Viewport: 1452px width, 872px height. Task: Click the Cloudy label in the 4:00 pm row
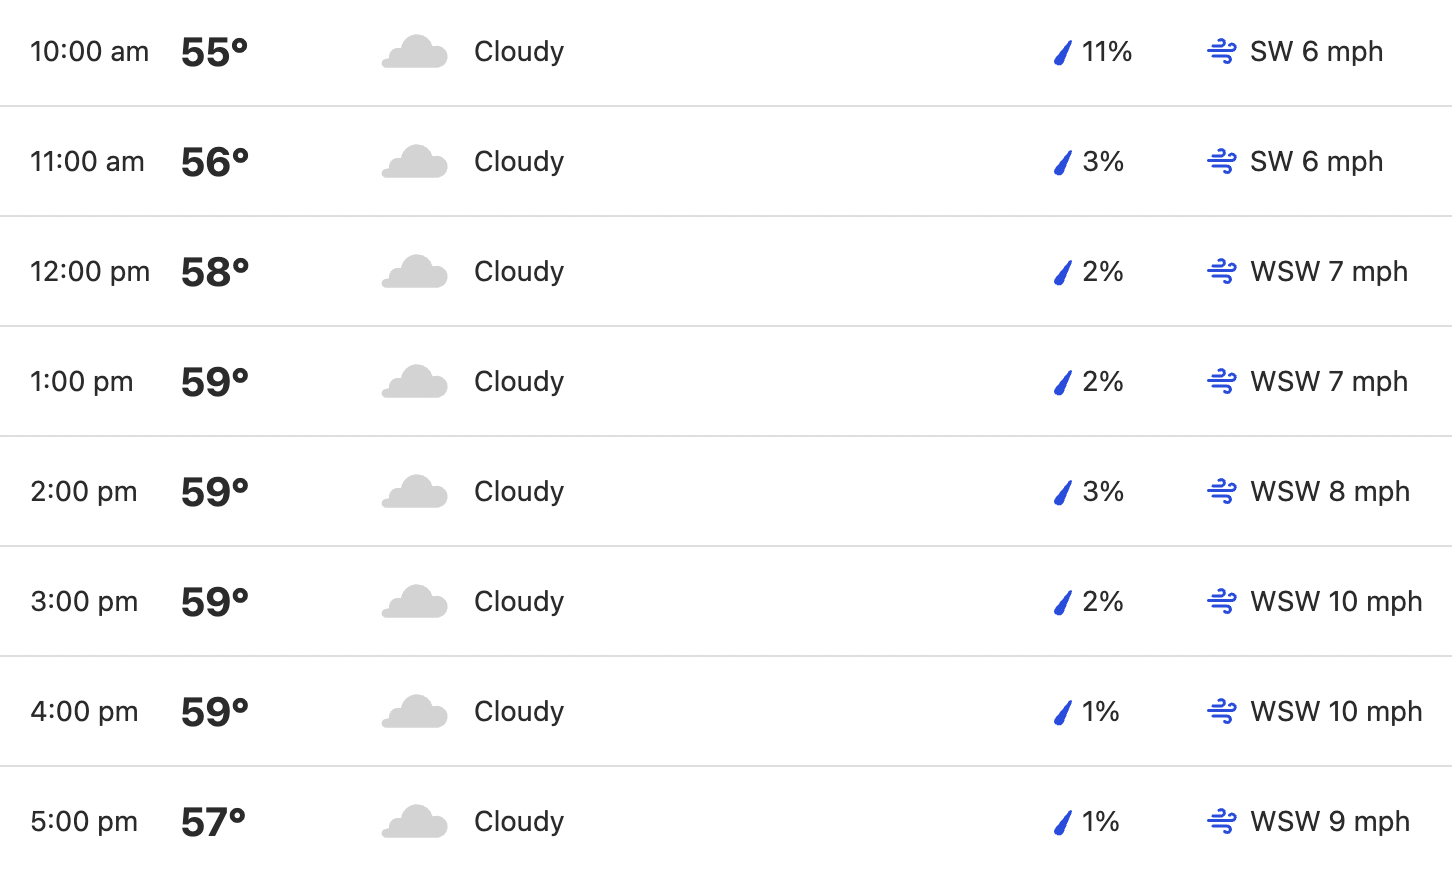[x=519, y=712]
